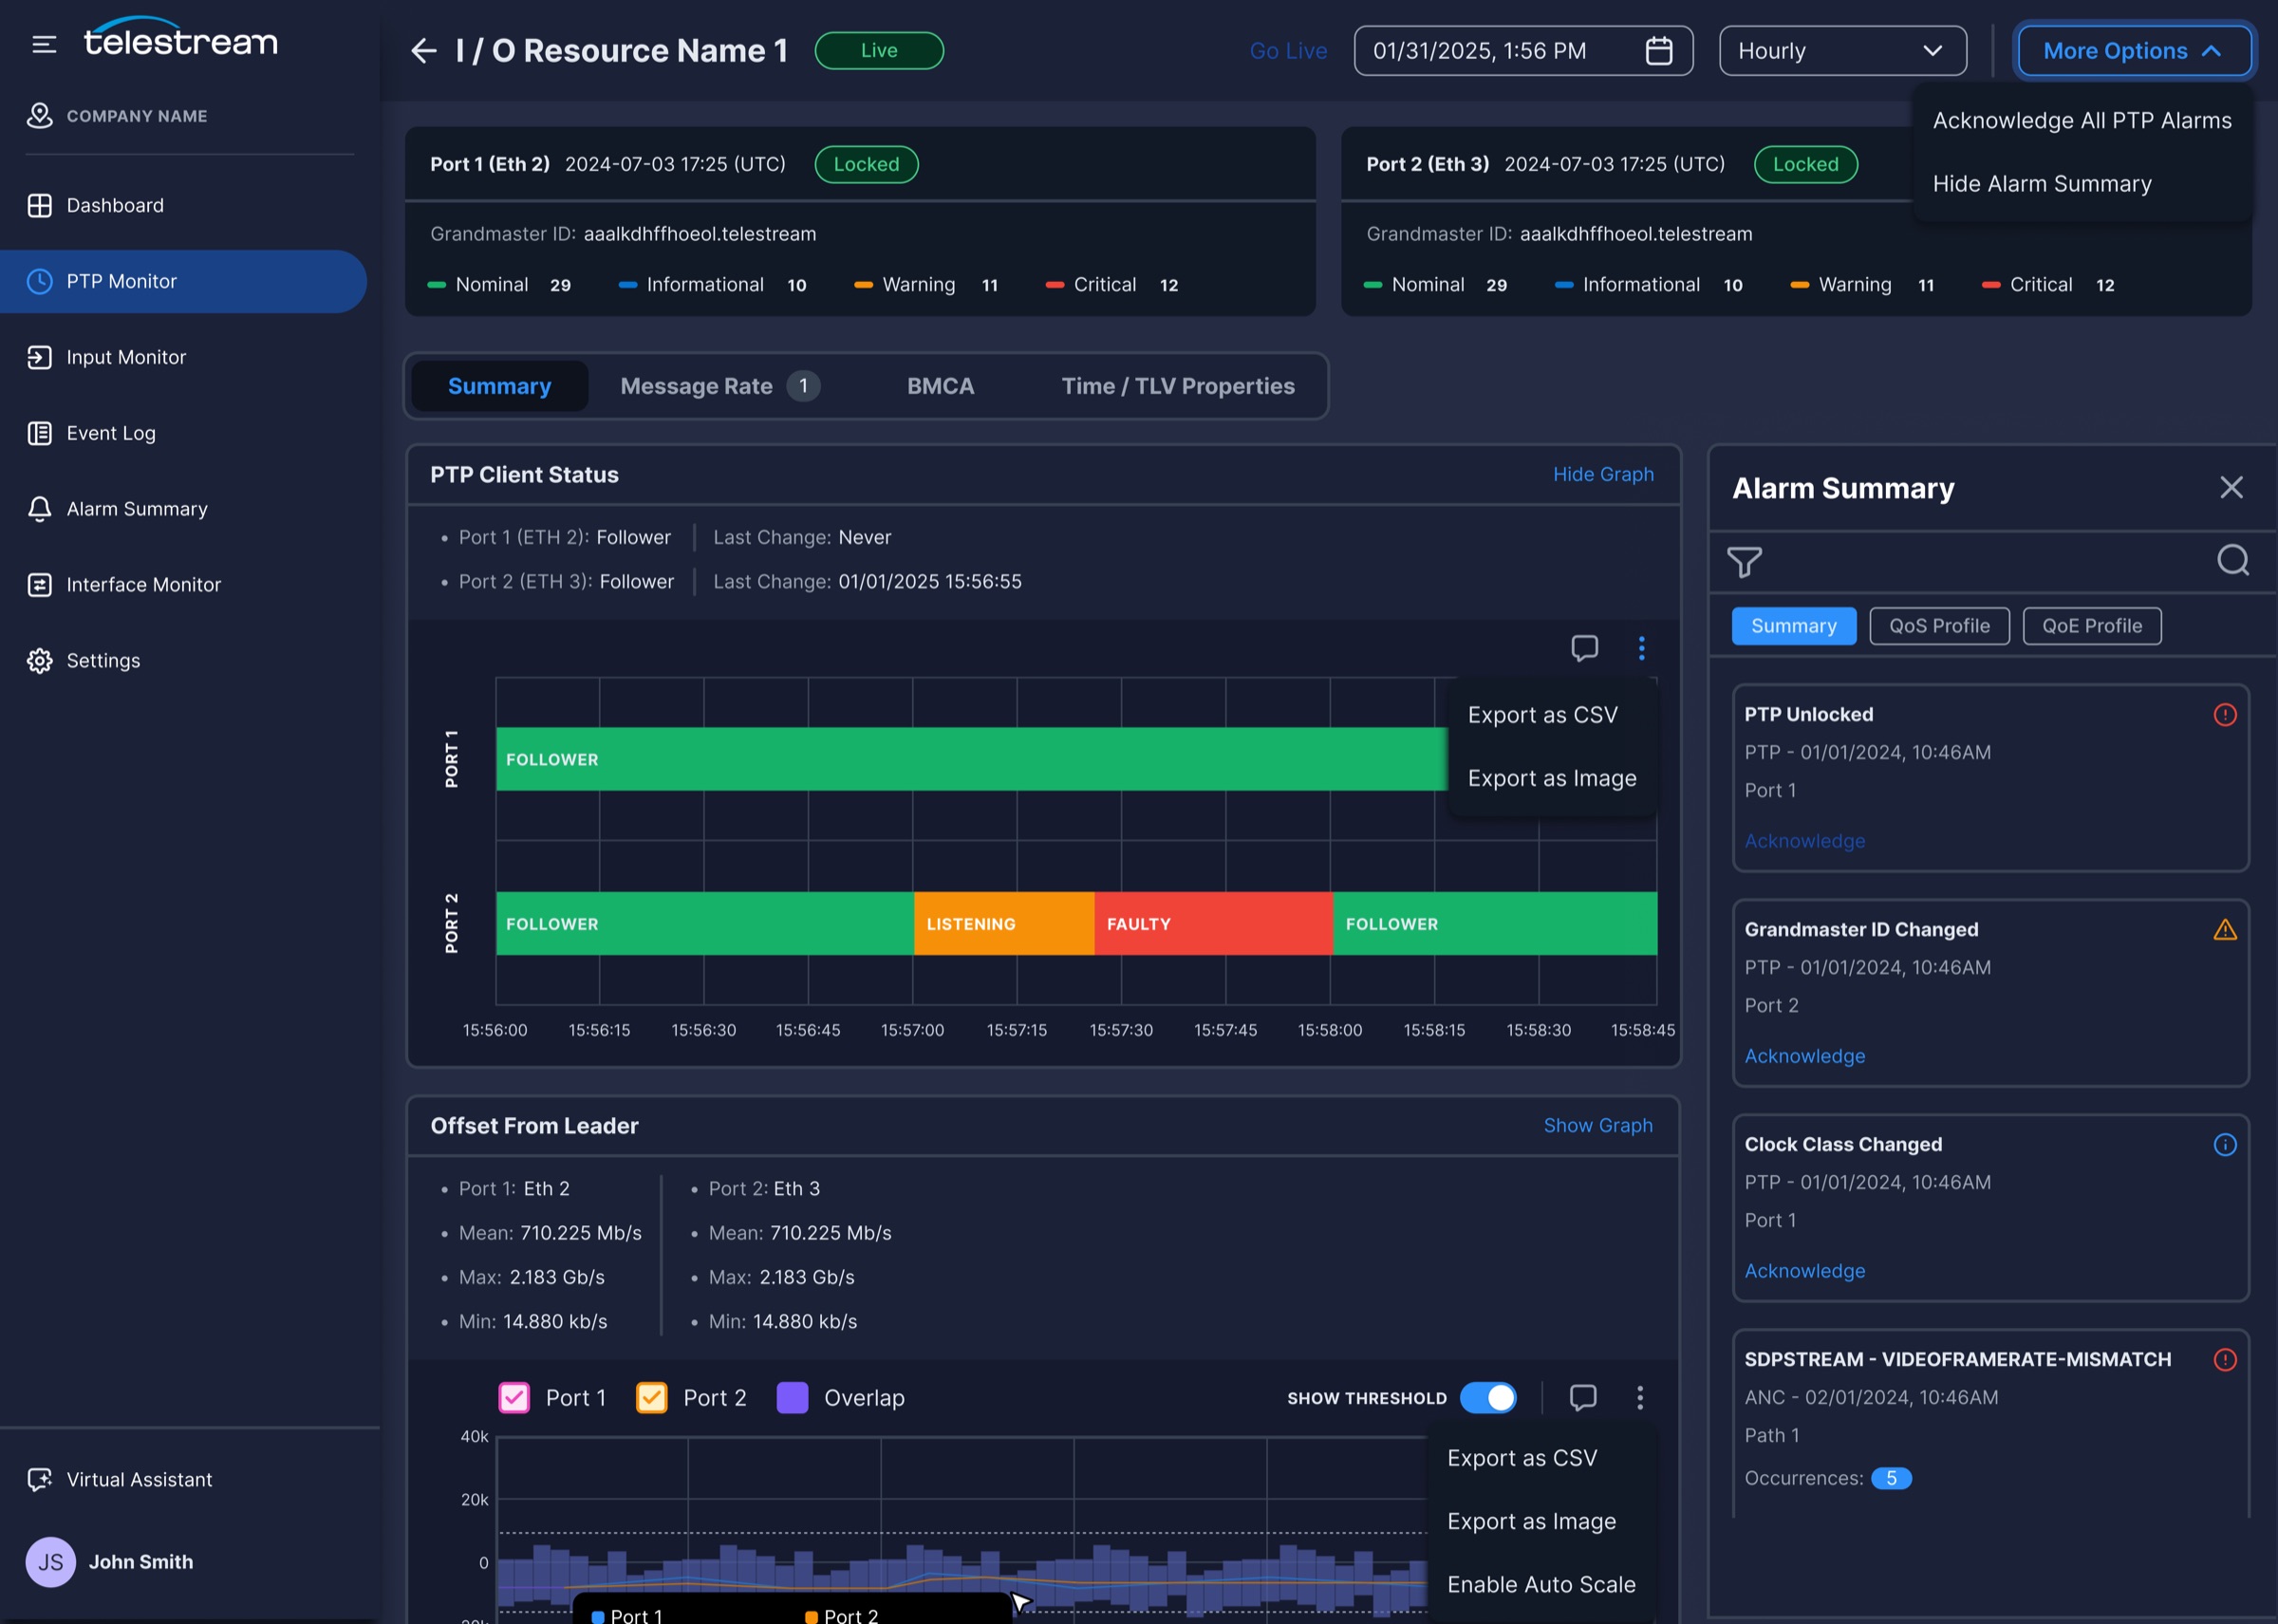Choose Acknowledge All PTP Alarms
Image resolution: width=2278 pixels, height=1624 pixels.
click(x=2081, y=121)
